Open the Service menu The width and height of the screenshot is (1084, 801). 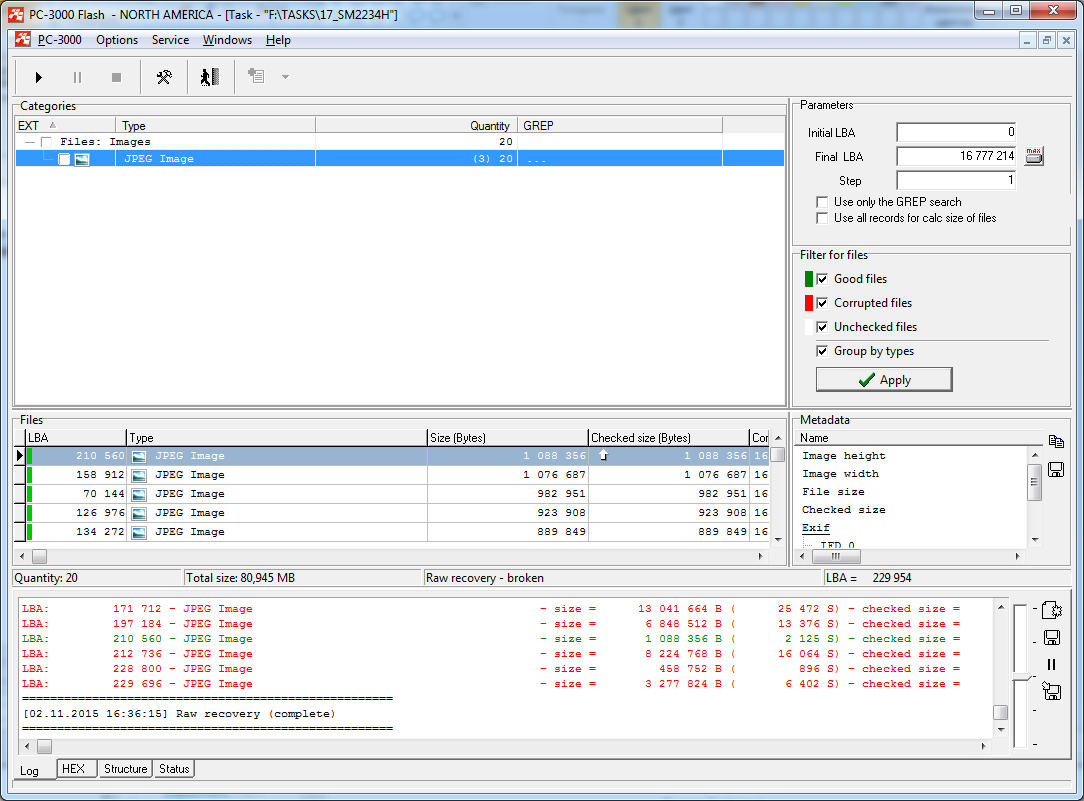click(170, 40)
